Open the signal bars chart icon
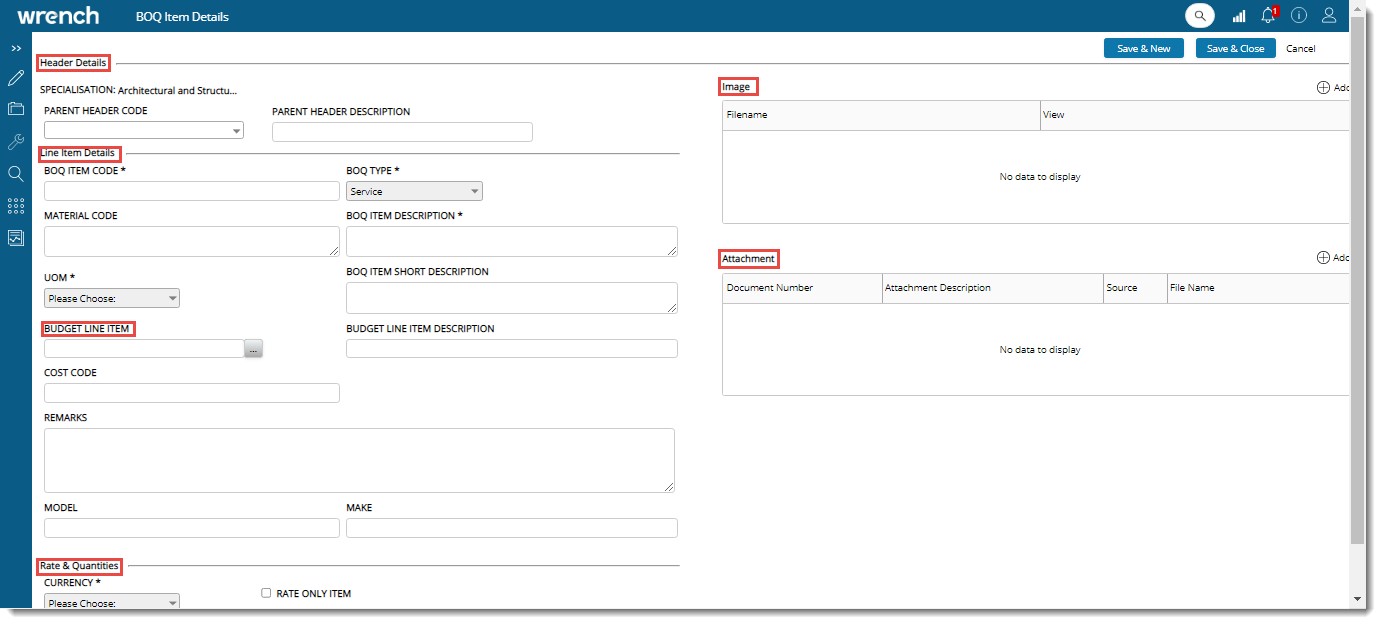1381x624 pixels. click(x=1239, y=16)
